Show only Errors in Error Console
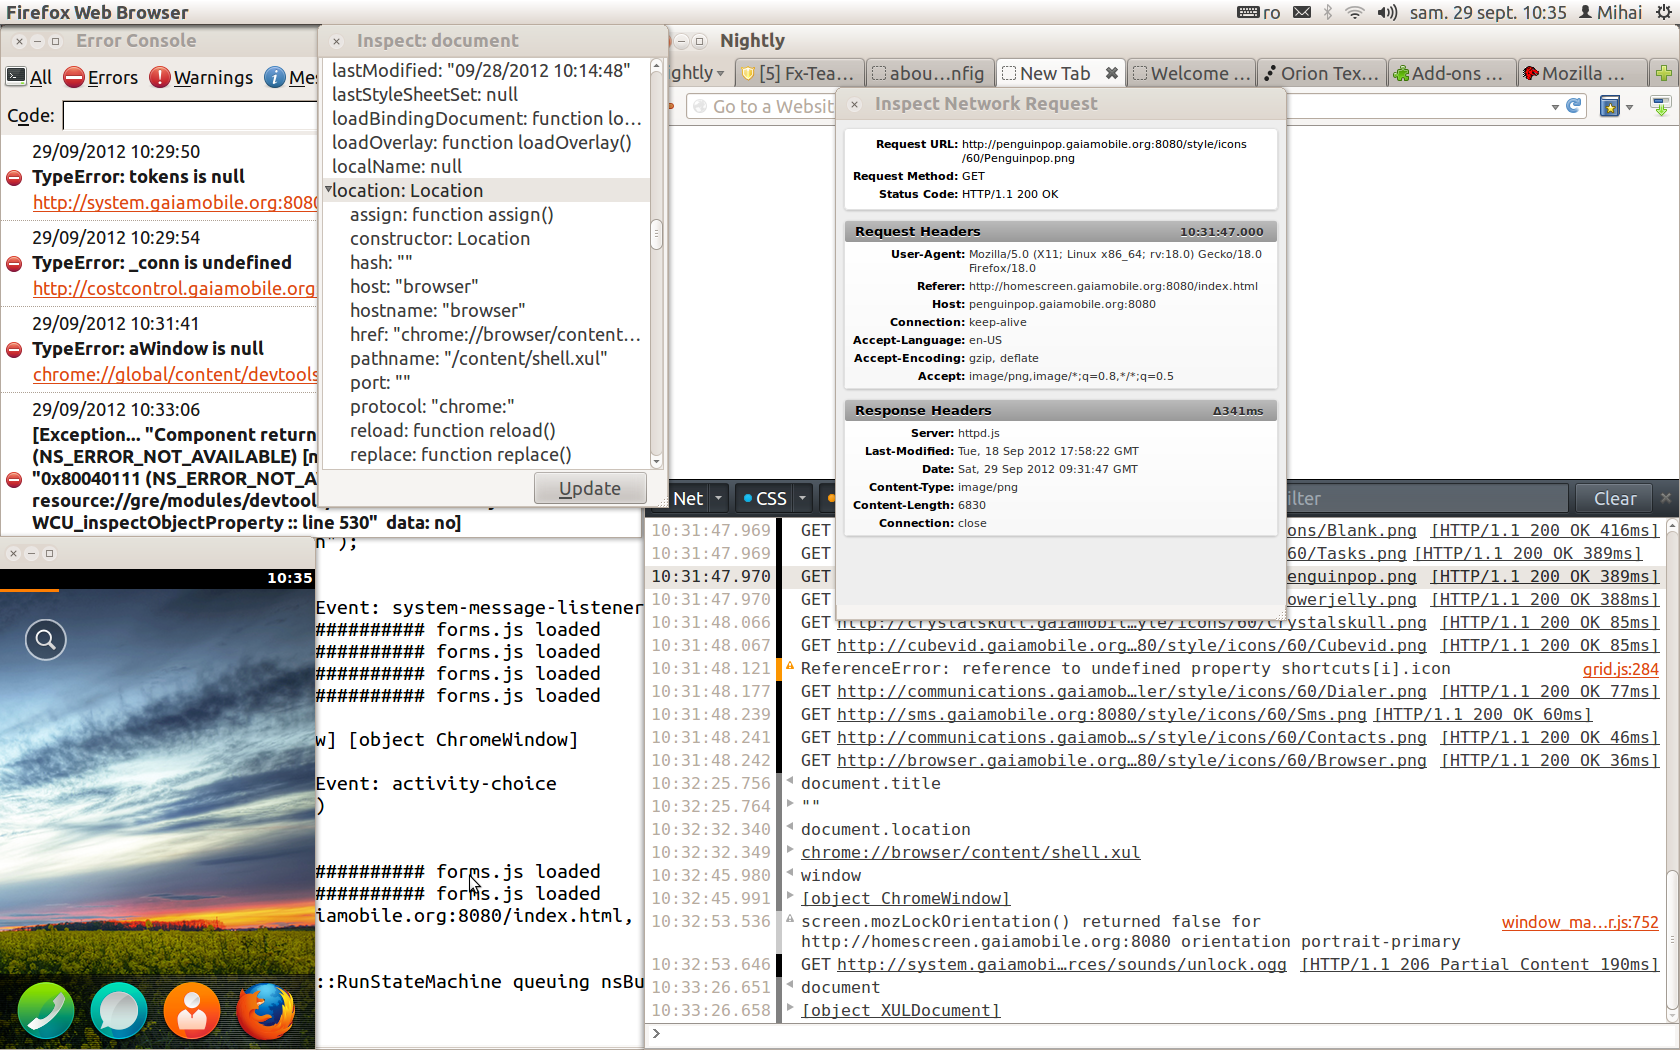Screen dimensions: 1680x1050 coord(101,77)
